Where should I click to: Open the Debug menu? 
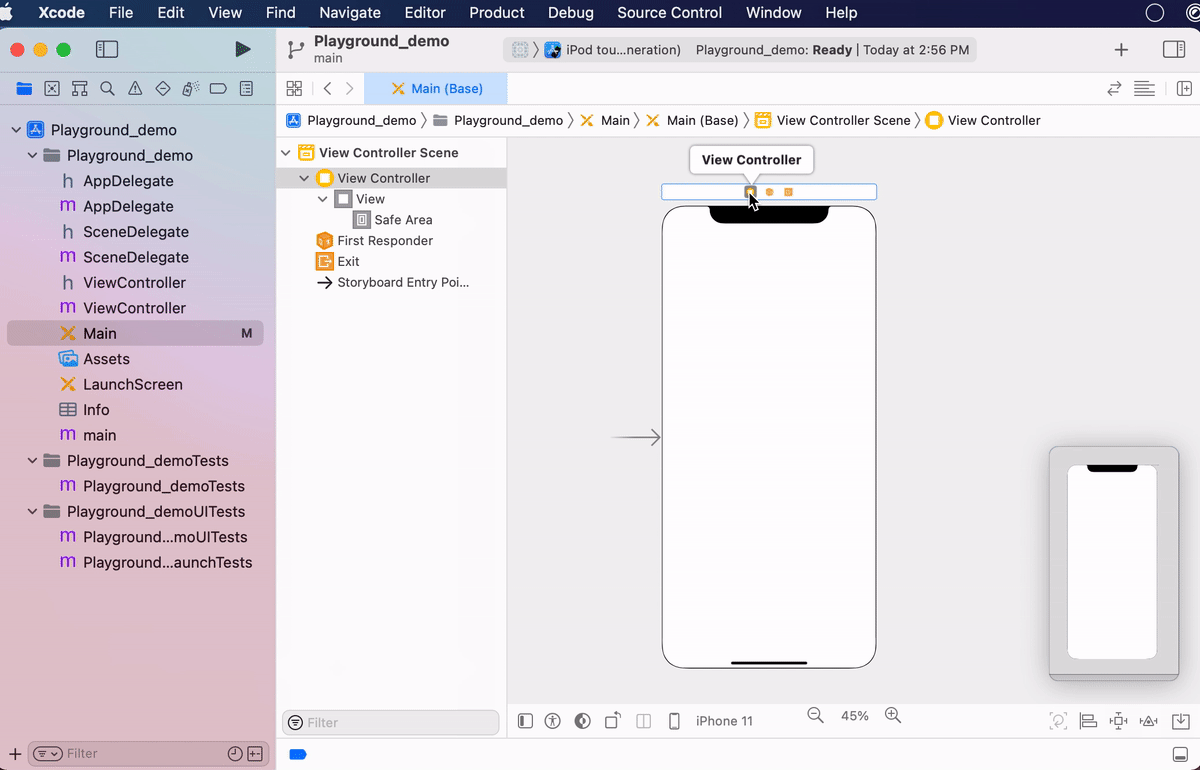(571, 13)
